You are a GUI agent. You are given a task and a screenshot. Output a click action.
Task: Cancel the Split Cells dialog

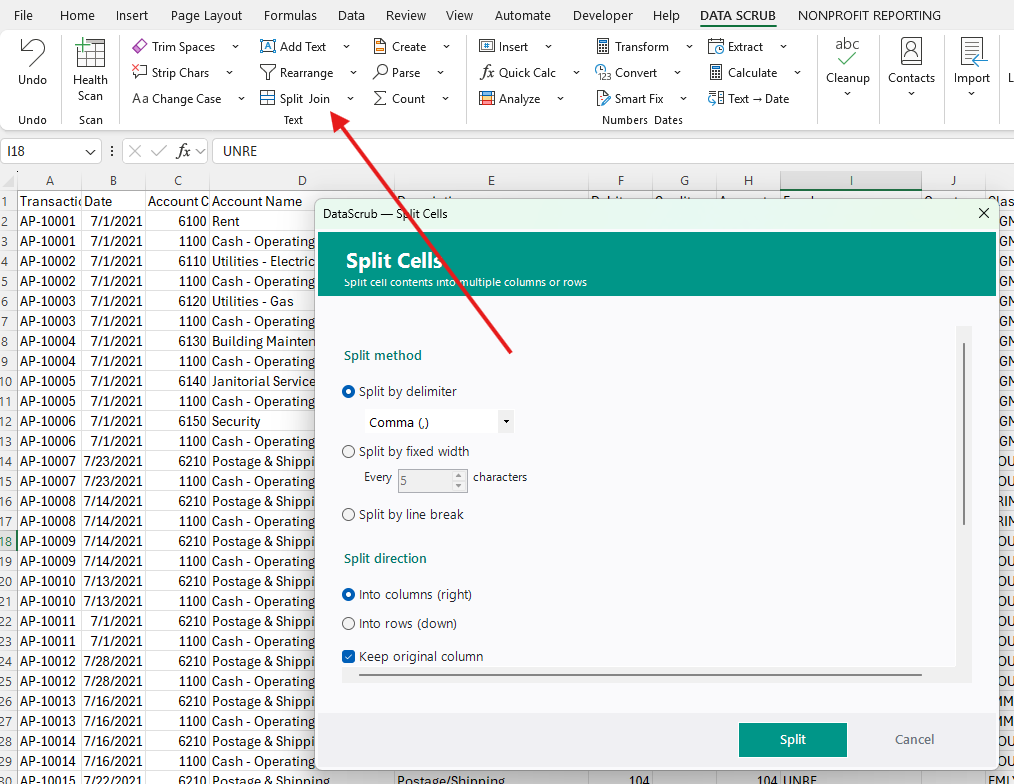click(913, 739)
